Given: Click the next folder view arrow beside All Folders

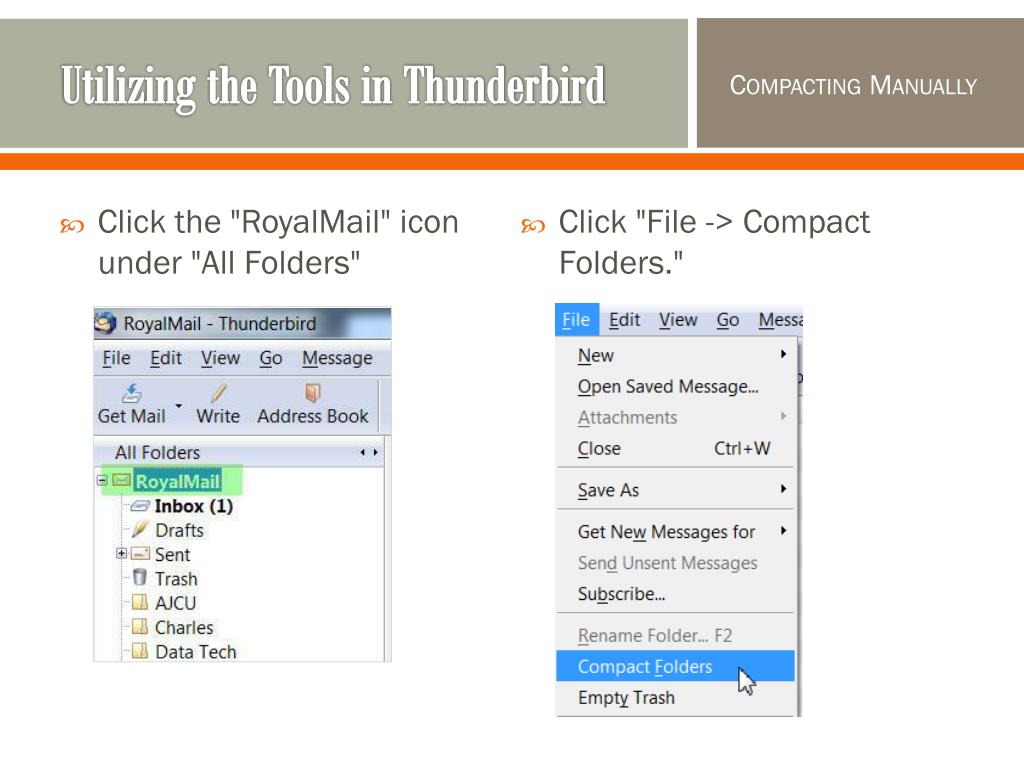Looking at the screenshot, I should [x=375, y=453].
